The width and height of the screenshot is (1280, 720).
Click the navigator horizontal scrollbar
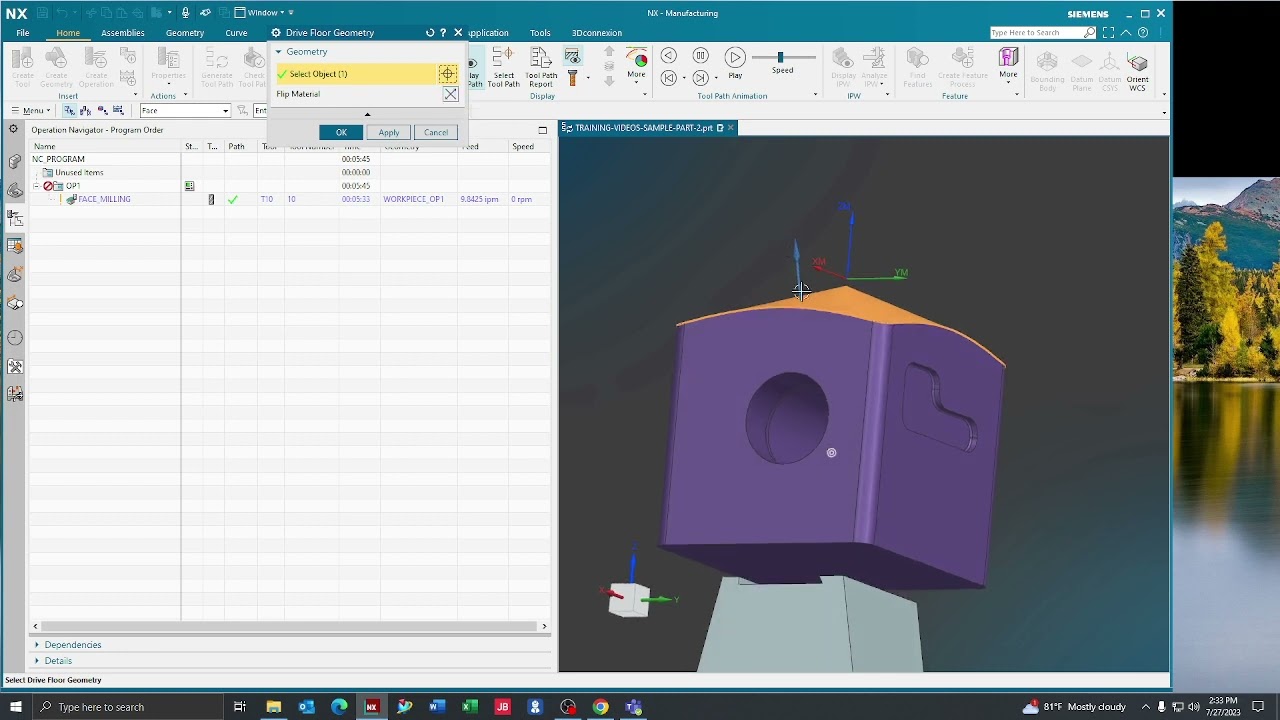coord(289,626)
